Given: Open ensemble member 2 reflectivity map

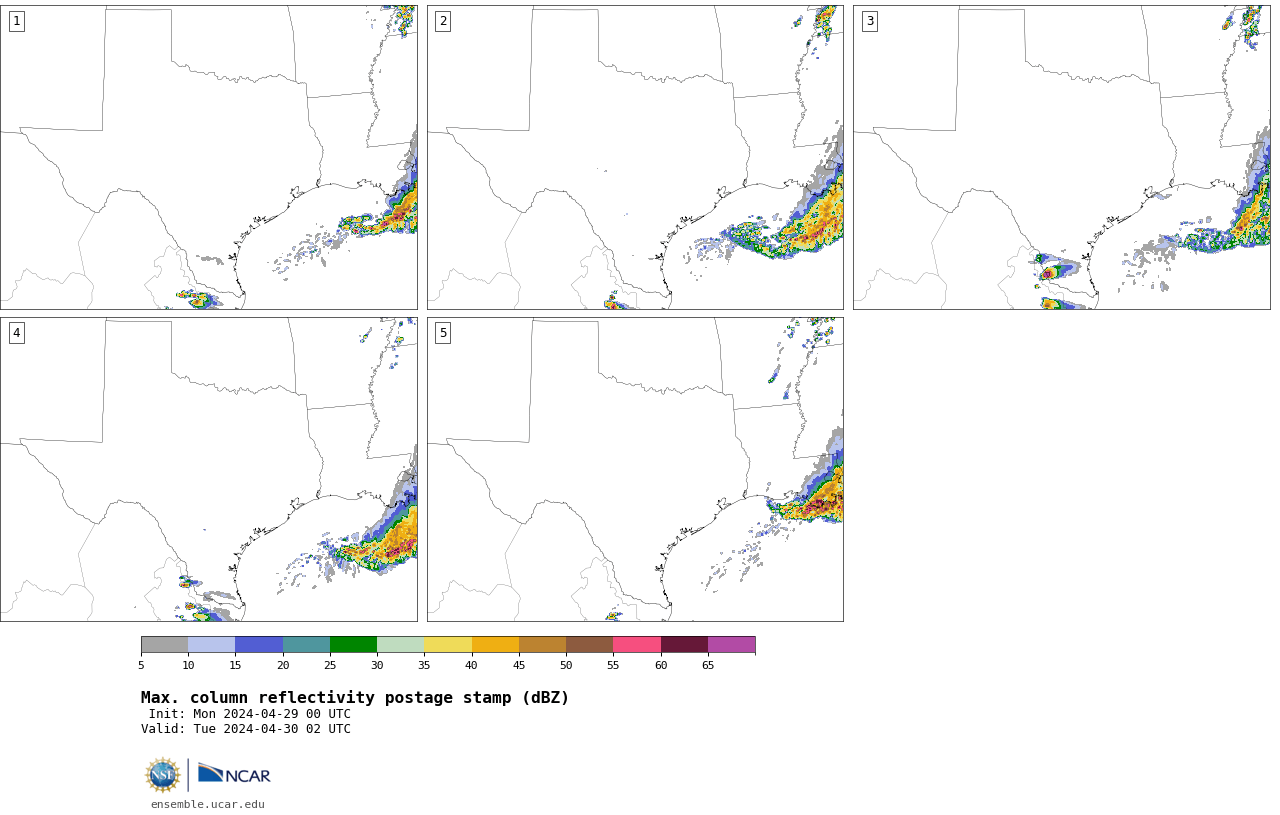Looking at the screenshot, I should pos(635,157).
